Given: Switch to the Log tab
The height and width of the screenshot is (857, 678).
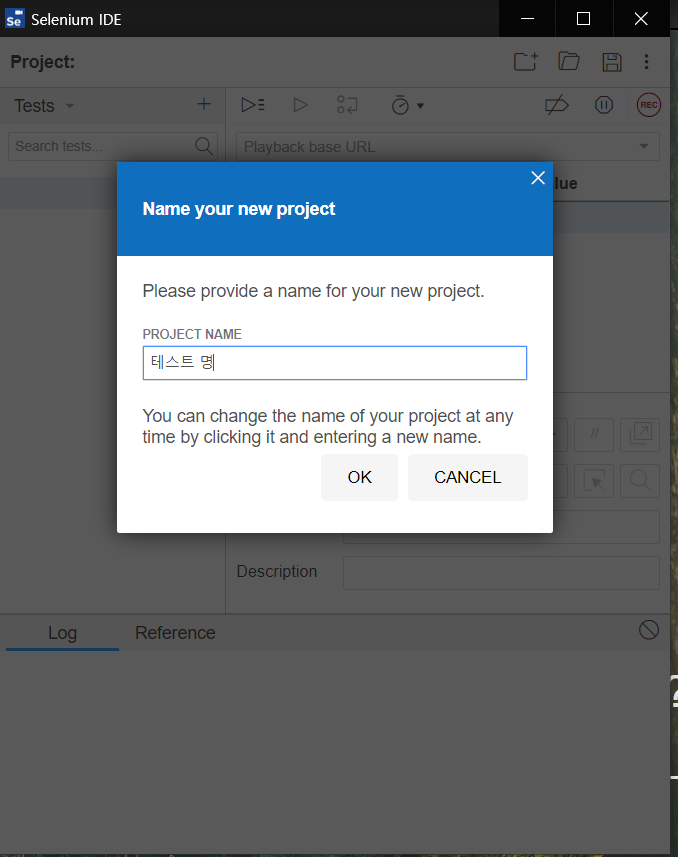Looking at the screenshot, I should 62,633.
